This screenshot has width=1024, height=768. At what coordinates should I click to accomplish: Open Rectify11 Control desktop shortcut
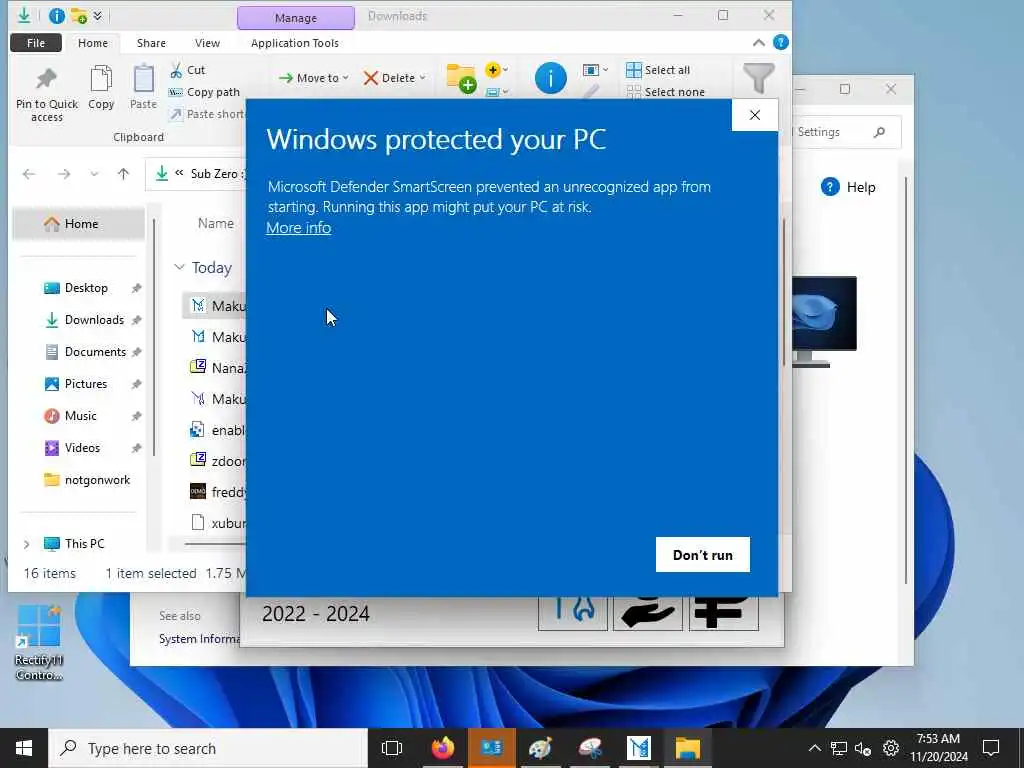point(39,643)
